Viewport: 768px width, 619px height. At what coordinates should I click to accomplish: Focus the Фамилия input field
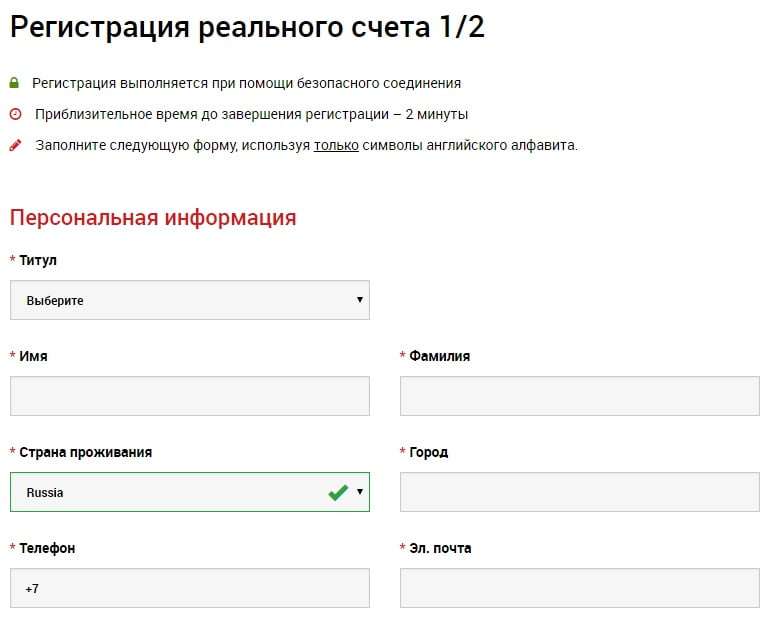(580, 396)
